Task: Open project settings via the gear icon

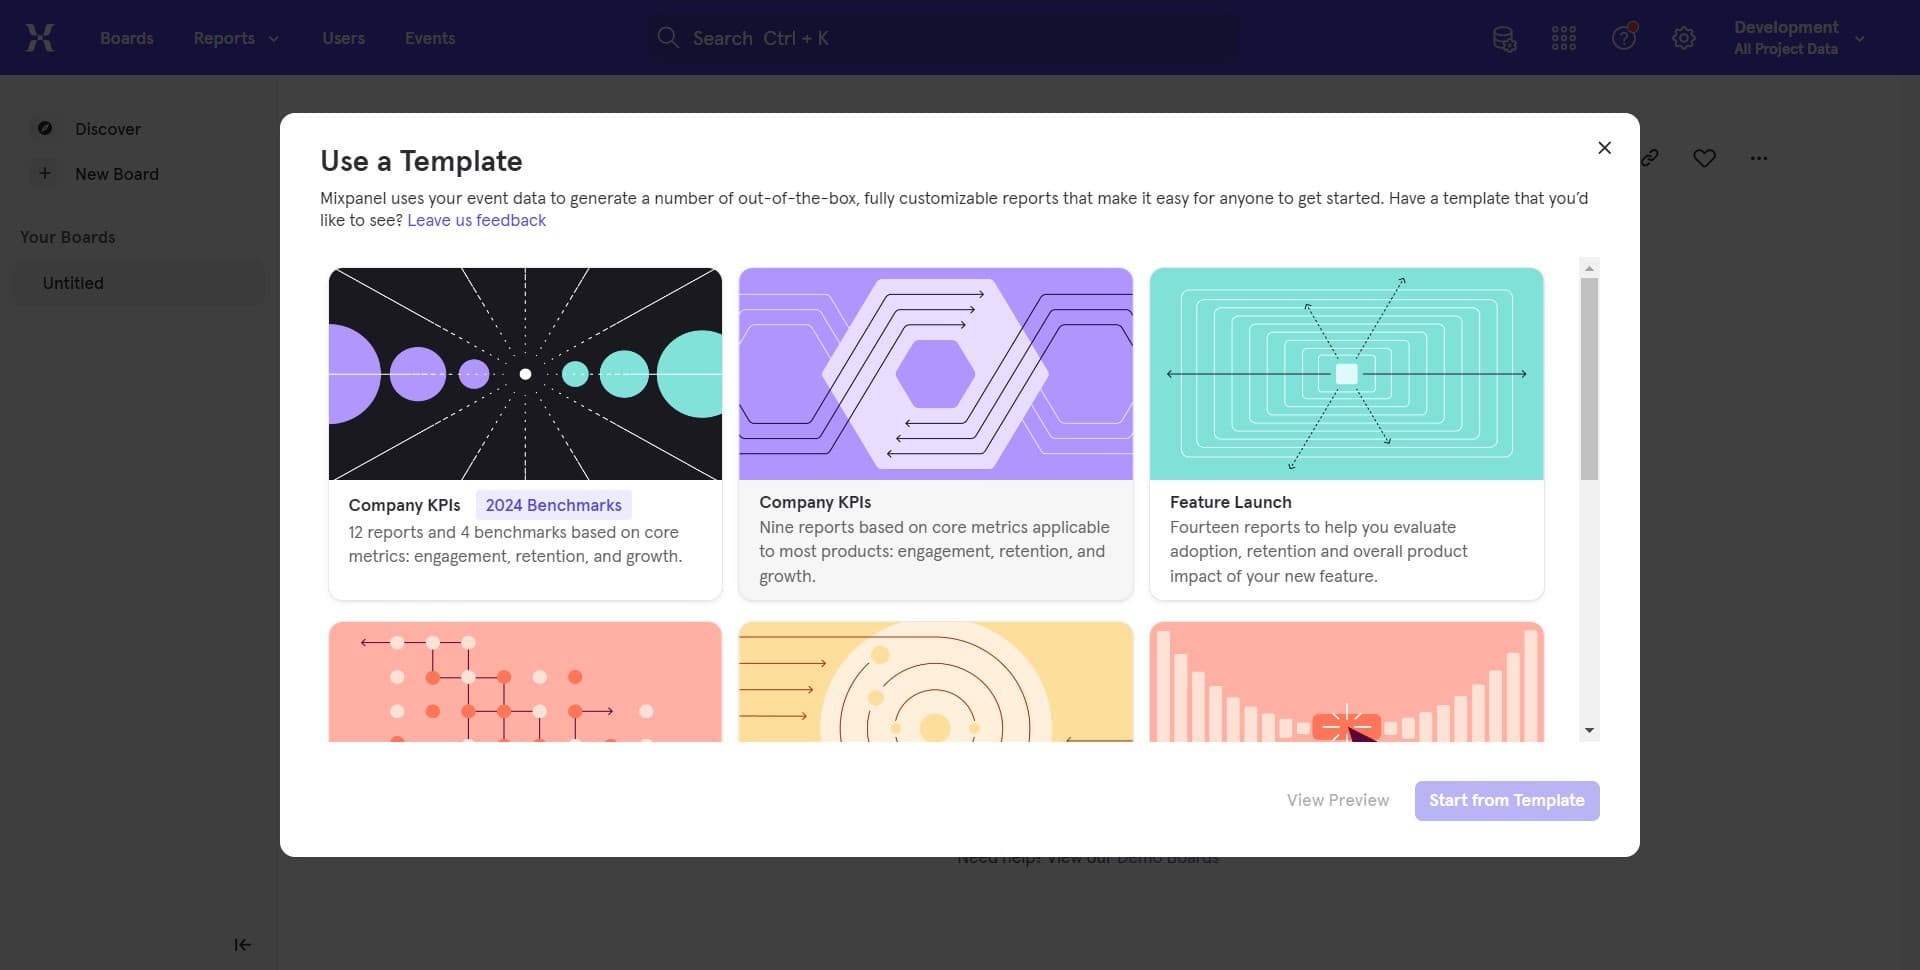Action: [1684, 37]
